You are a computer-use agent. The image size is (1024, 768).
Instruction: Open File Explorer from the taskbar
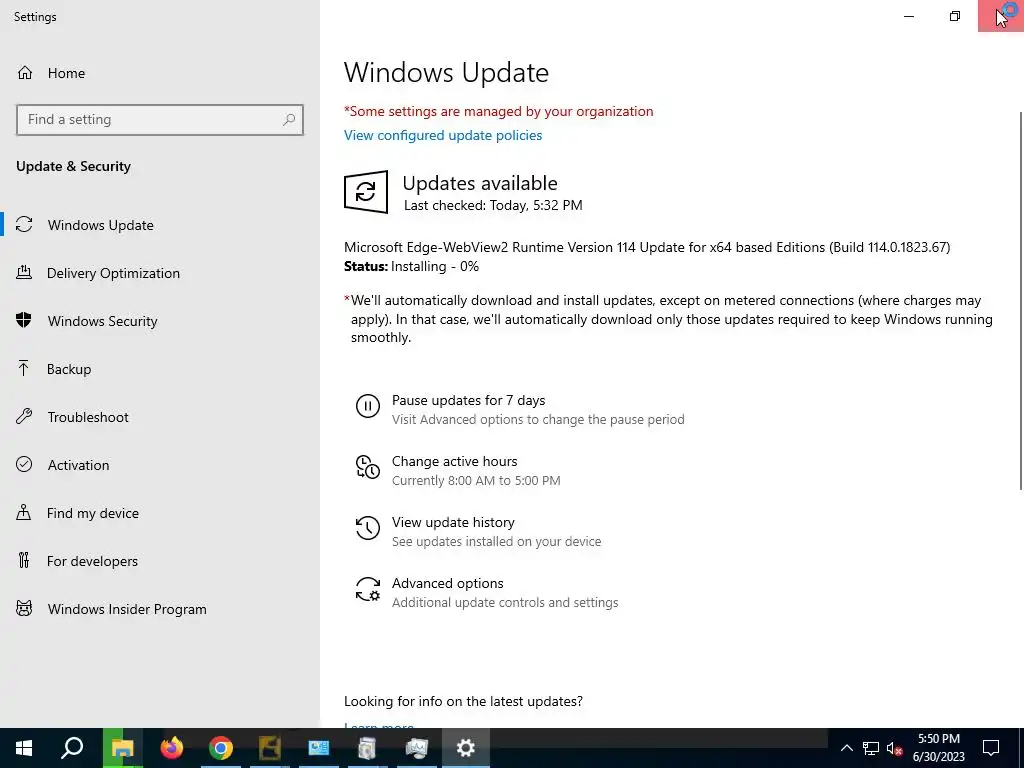pos(123,748)
